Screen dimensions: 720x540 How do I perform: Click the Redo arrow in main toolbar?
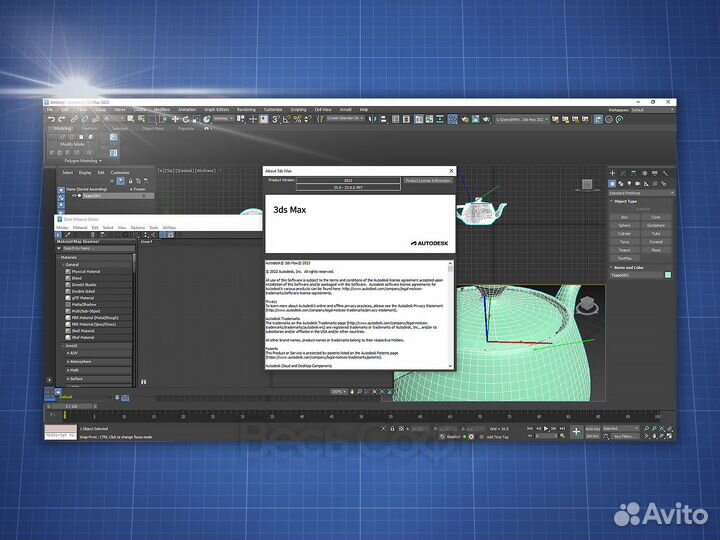[x=62, y=119]
